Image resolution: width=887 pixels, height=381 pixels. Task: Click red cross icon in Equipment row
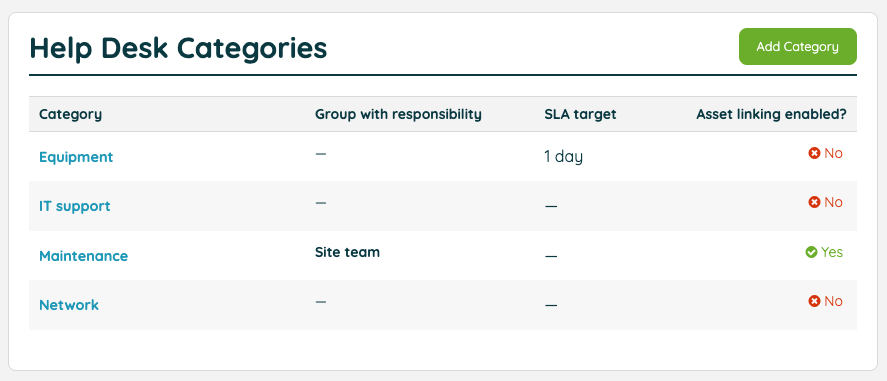pyautogui.click(x=814, y=153)
